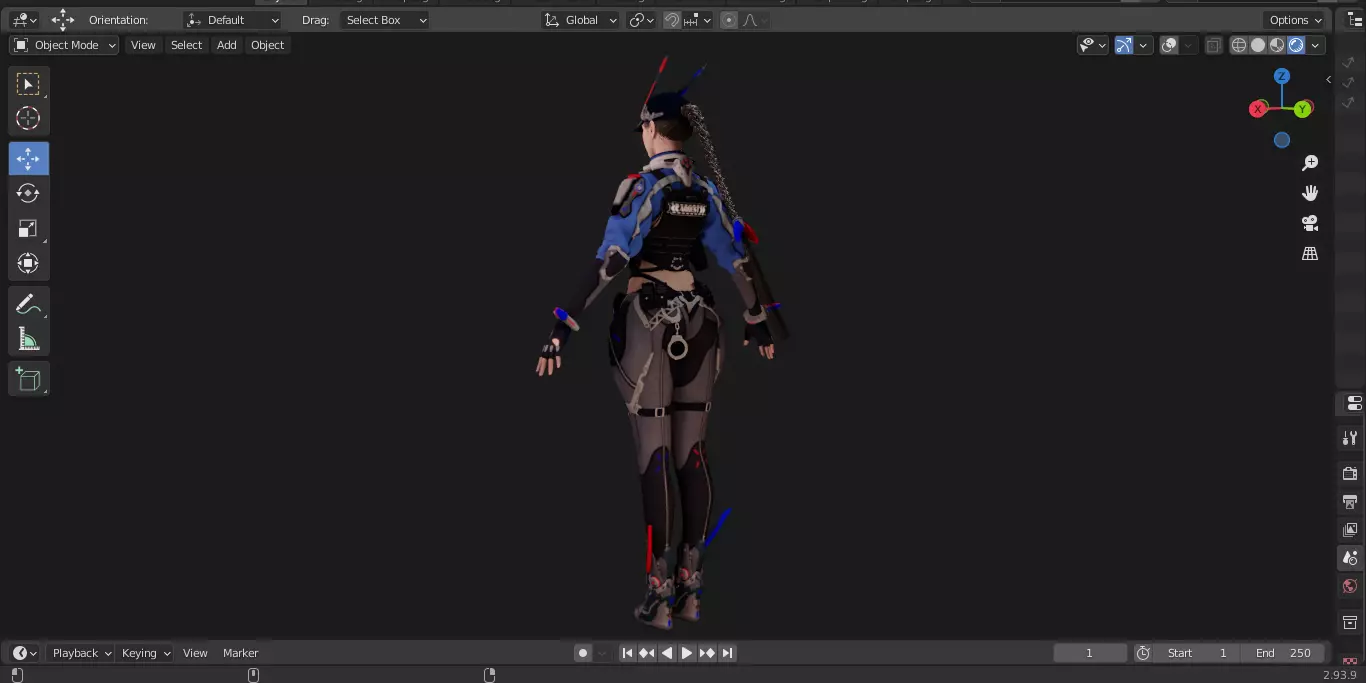This screenshot has width=1366, height=683.
Task: Click the X axis on navigation gizmo
Action: (x=1259, y=109)
